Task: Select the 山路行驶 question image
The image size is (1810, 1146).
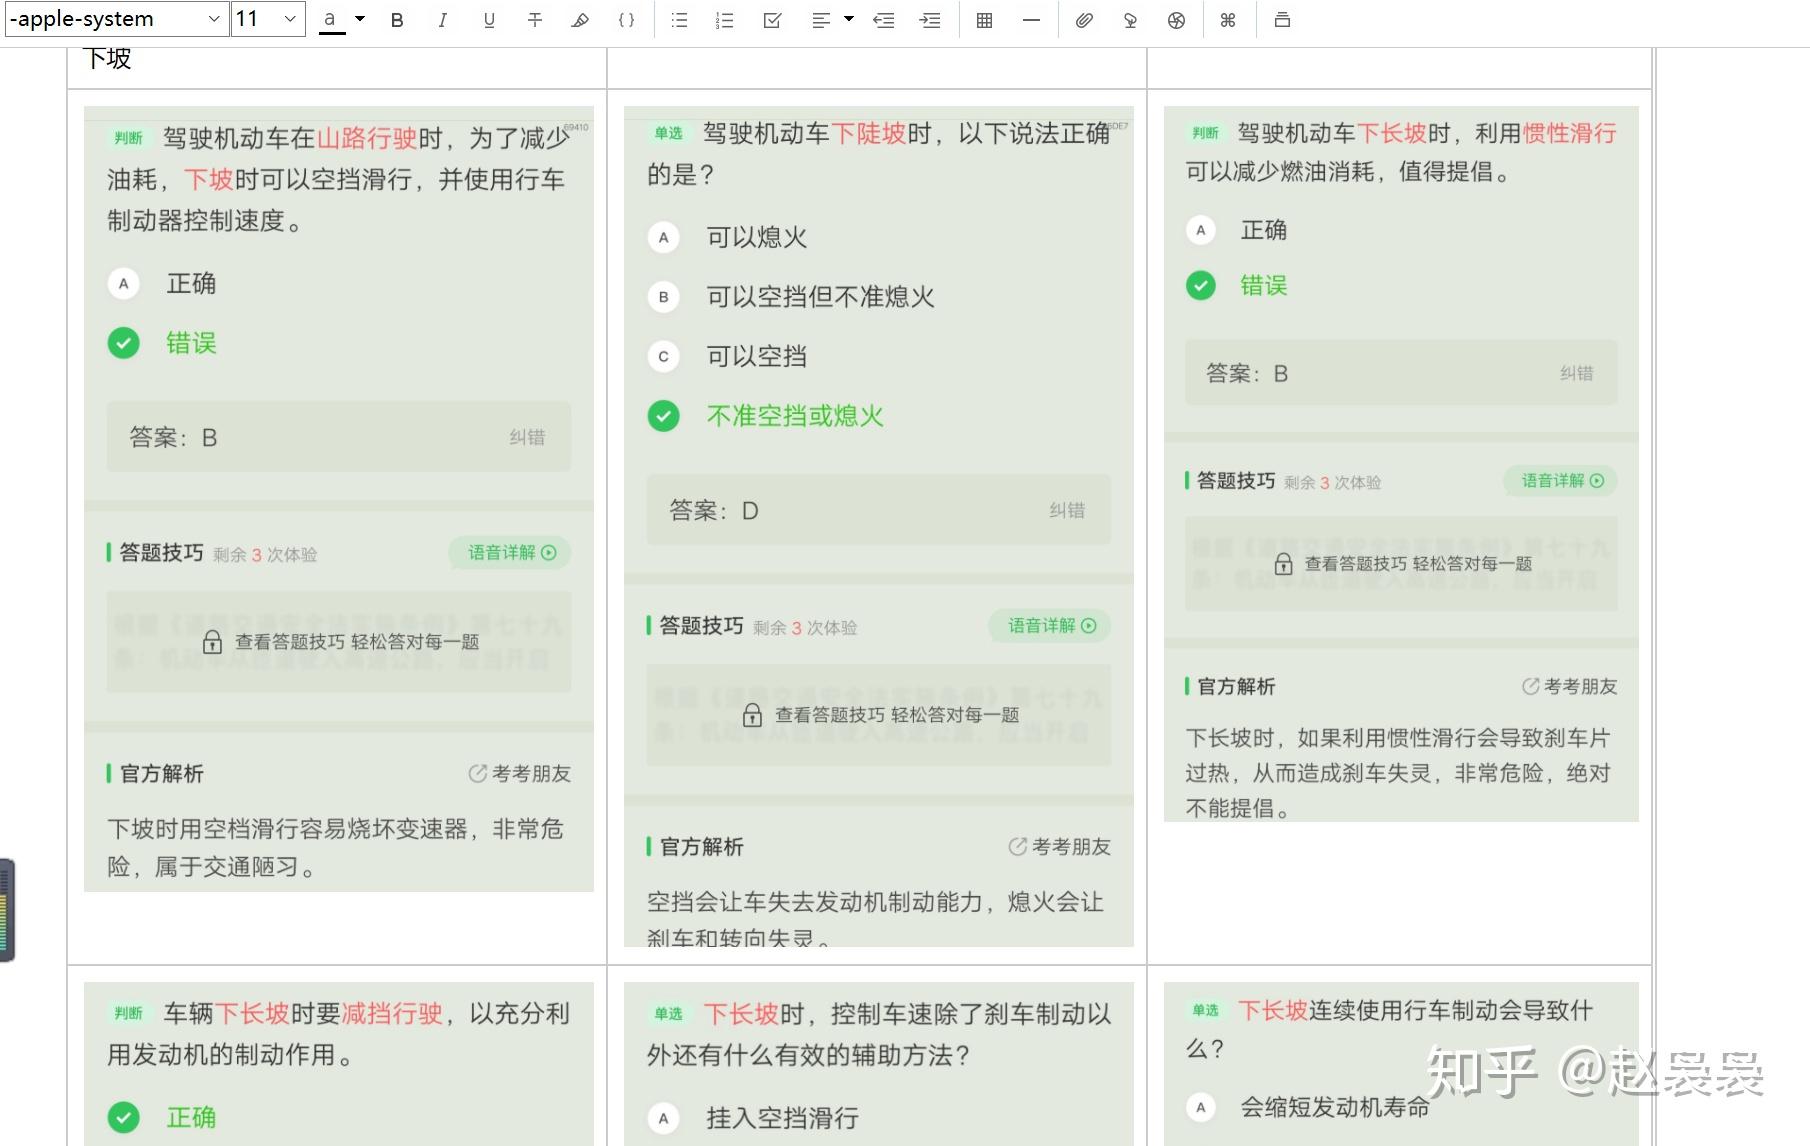Action: (339, 499)
